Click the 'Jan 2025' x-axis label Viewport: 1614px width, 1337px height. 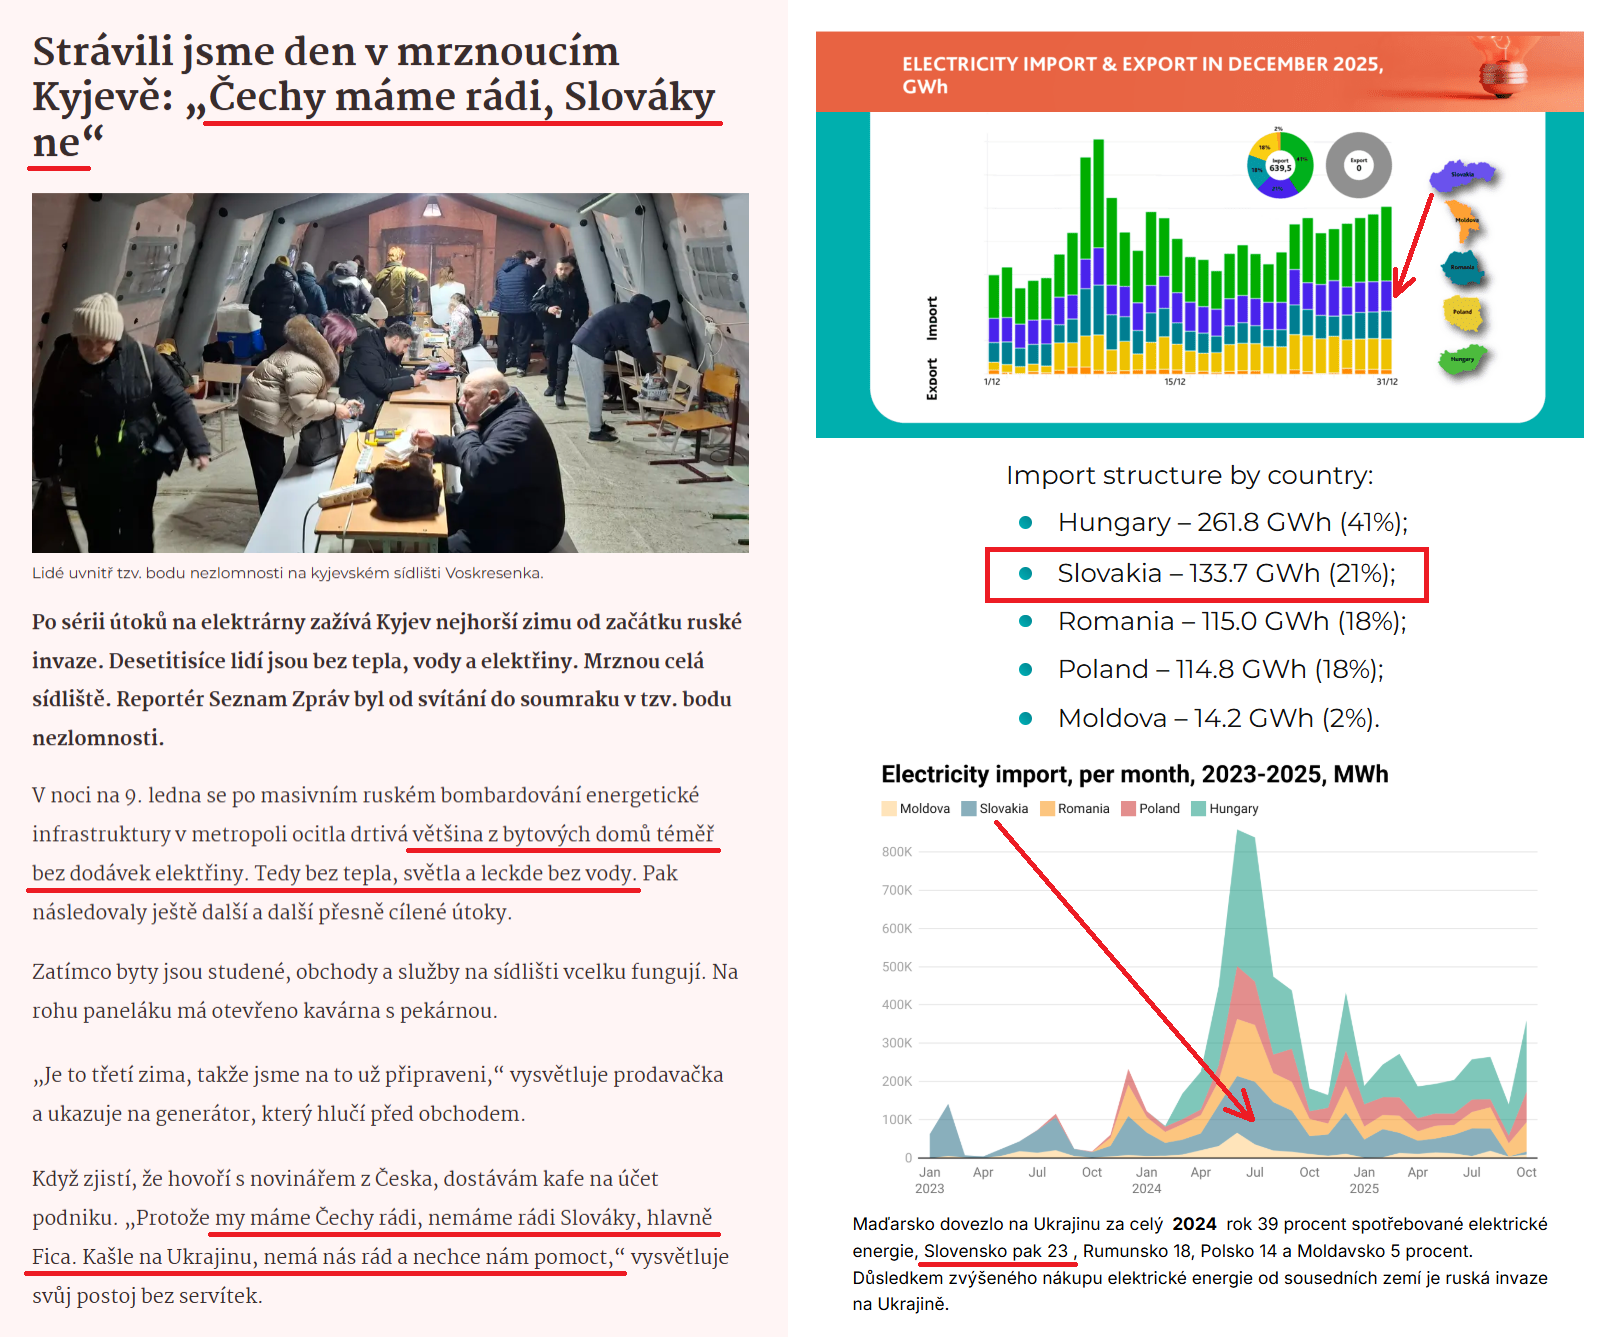pyautogui.click(x=1364, y=1180)
